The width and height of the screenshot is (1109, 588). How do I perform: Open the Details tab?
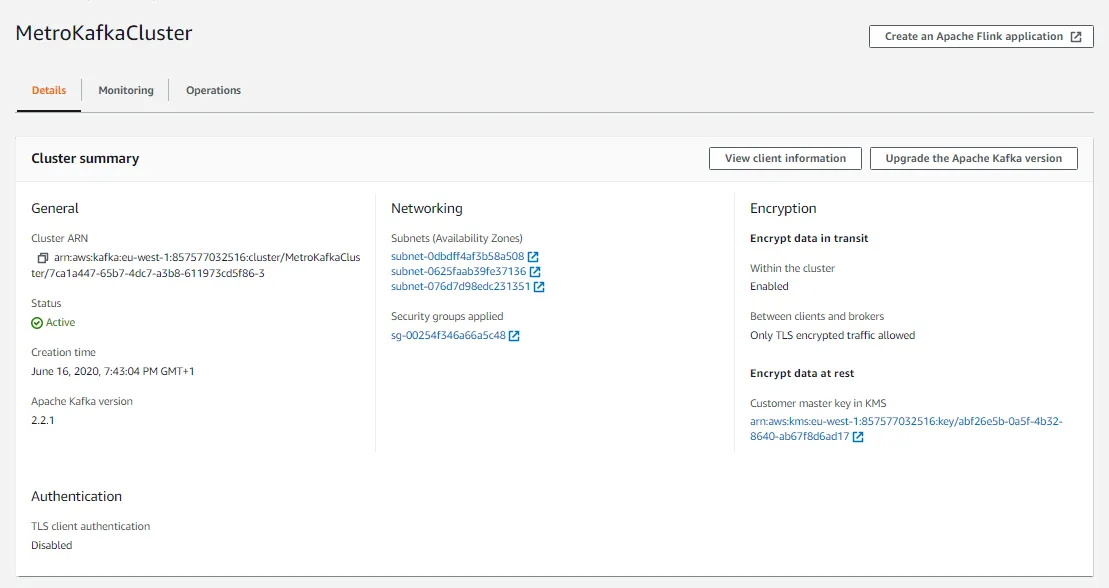point(49,91)
